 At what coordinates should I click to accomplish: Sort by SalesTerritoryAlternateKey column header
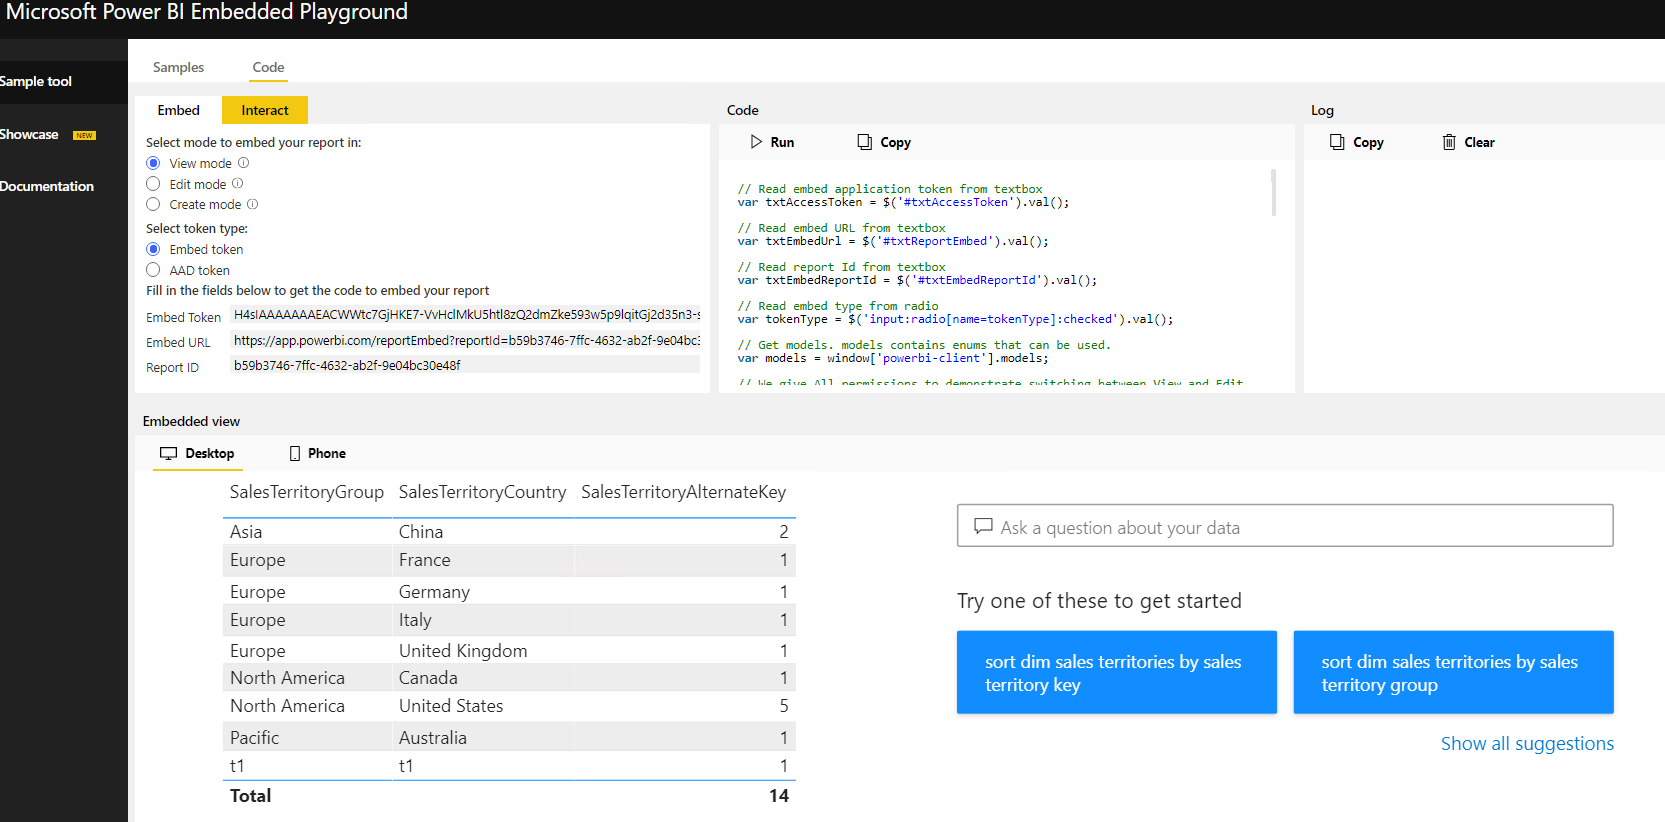pyautogui.click(x=684, y=492)
